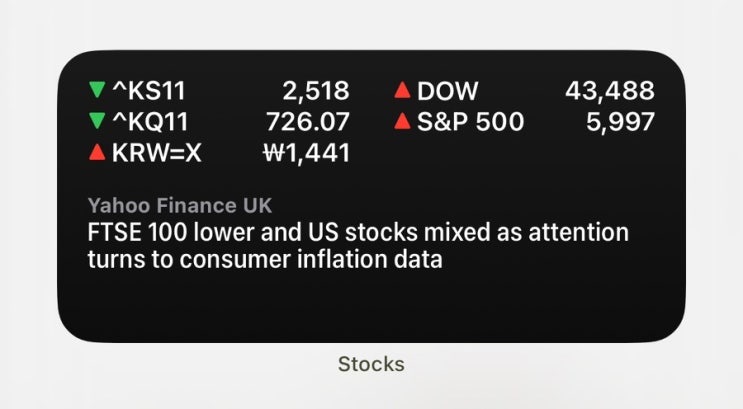The width and height of the screenshot is (743, 409).
Task: Click the DOW value 43,488
Action: click(610, 92)
